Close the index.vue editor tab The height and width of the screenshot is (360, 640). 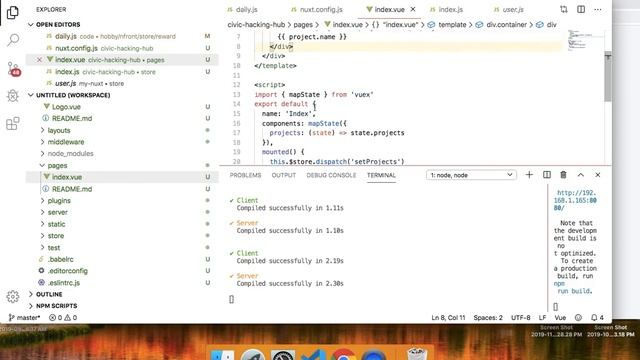tap(413, 9)
